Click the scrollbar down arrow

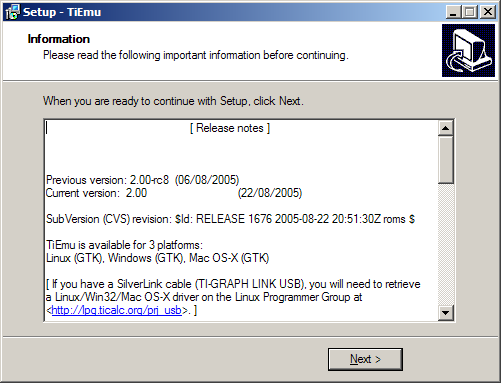coord(446,313)
